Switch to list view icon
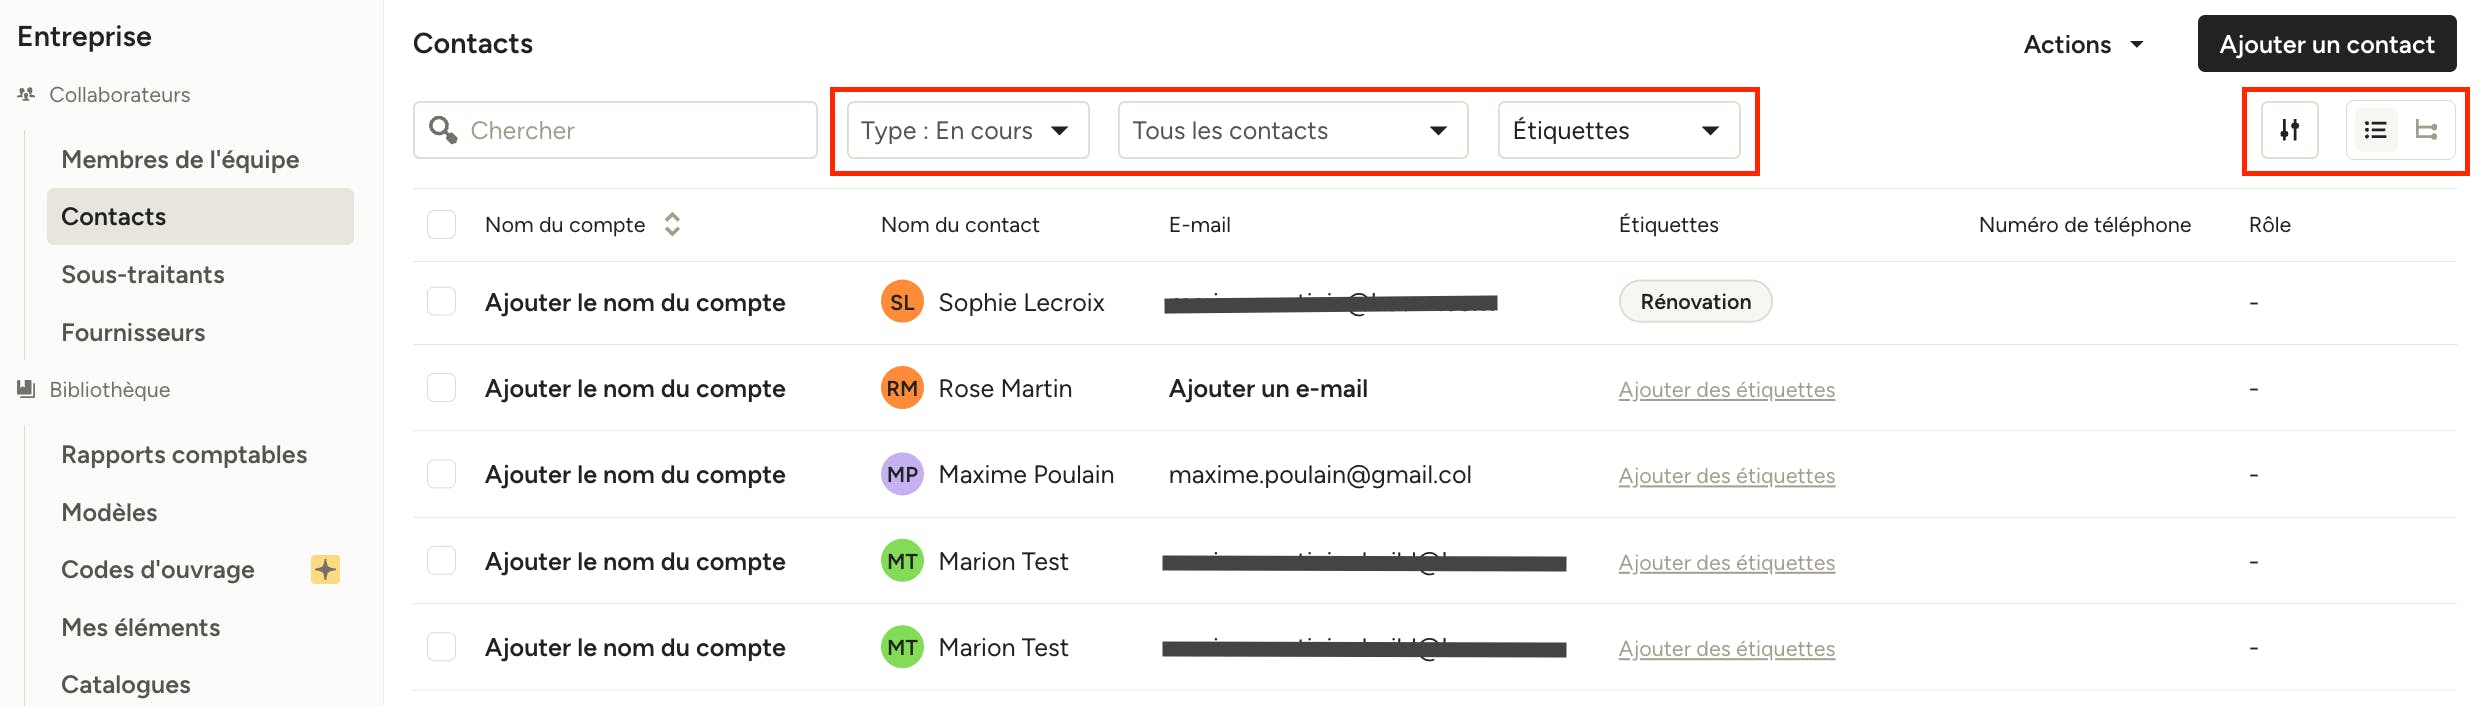This screenshot has width=2480, height=706. point(2375,130)
